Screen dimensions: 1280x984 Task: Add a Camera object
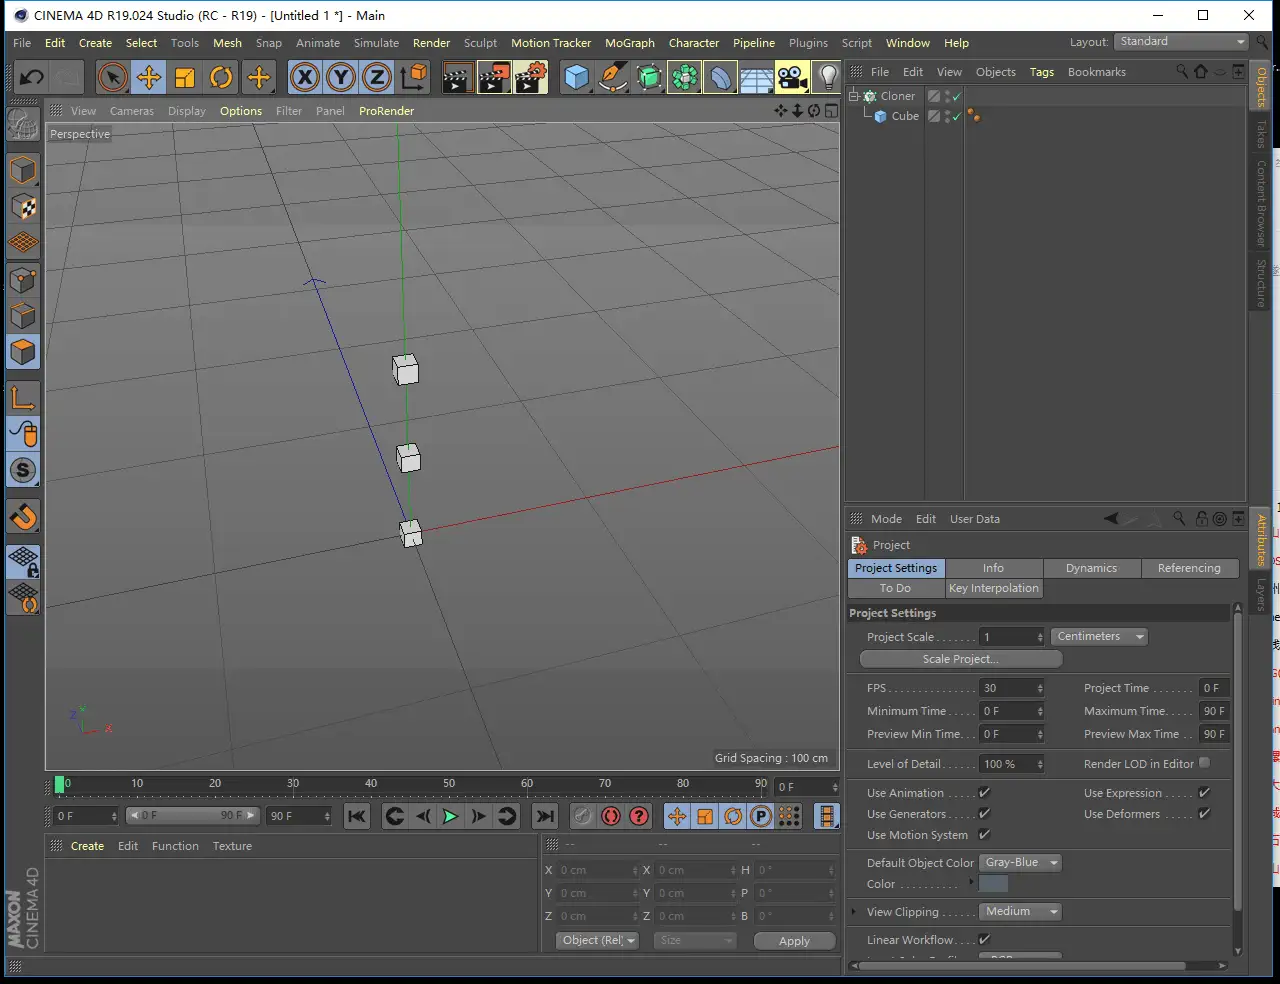(x=792, y=77)
